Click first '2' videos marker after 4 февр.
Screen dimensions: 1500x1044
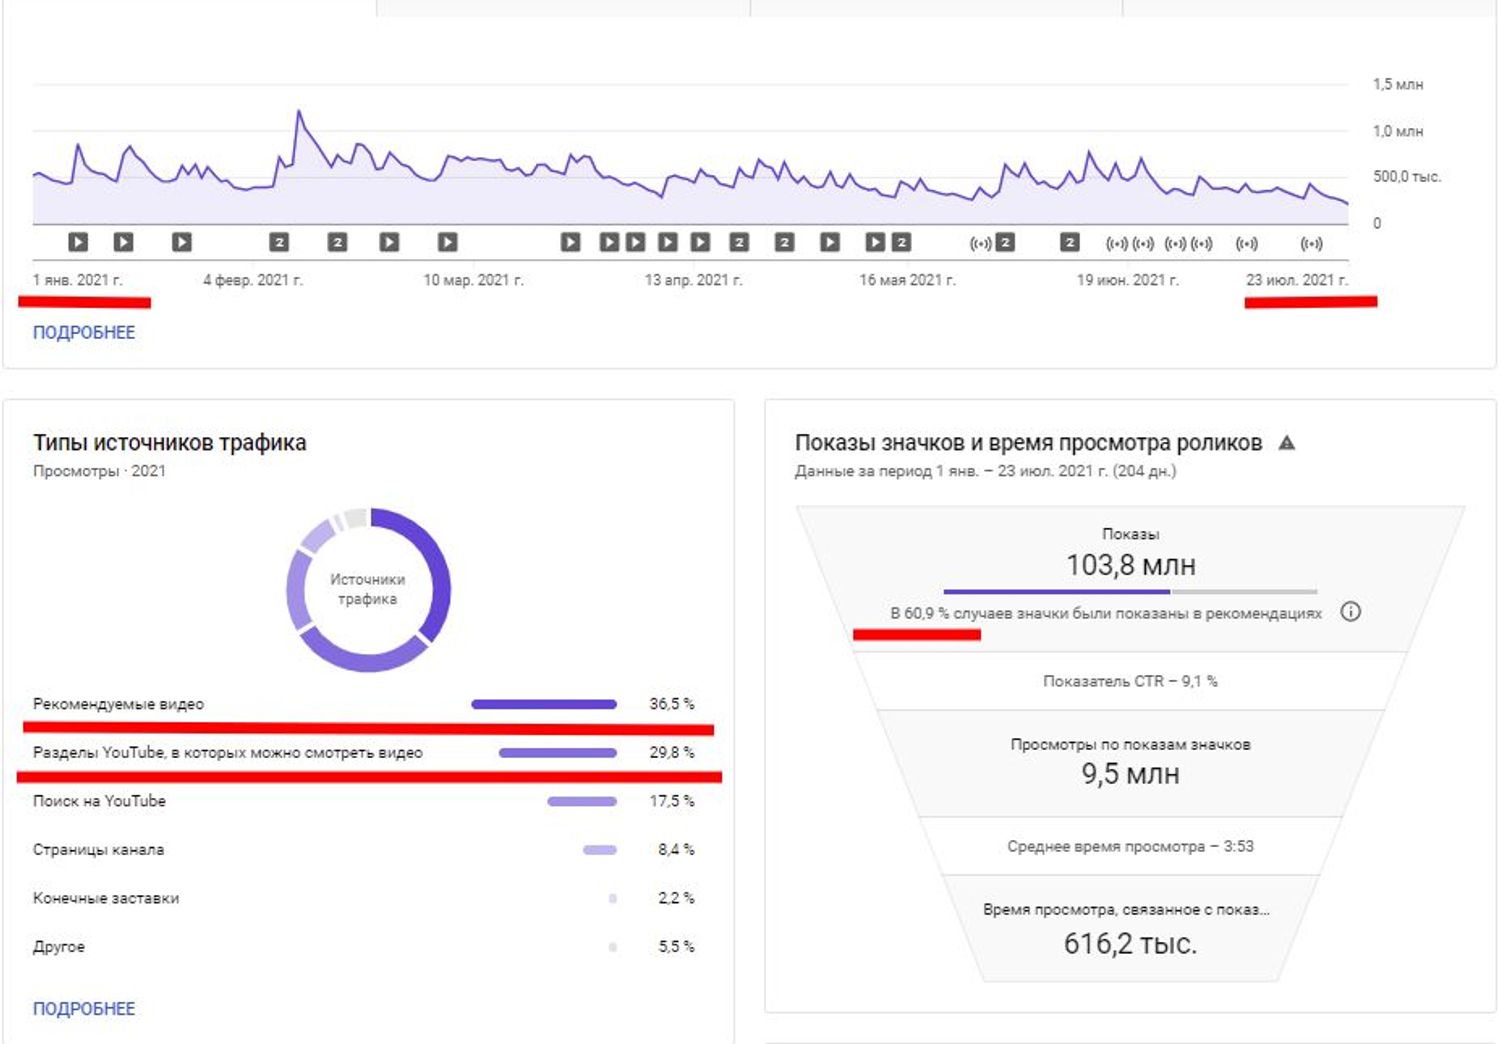[279, 242]
